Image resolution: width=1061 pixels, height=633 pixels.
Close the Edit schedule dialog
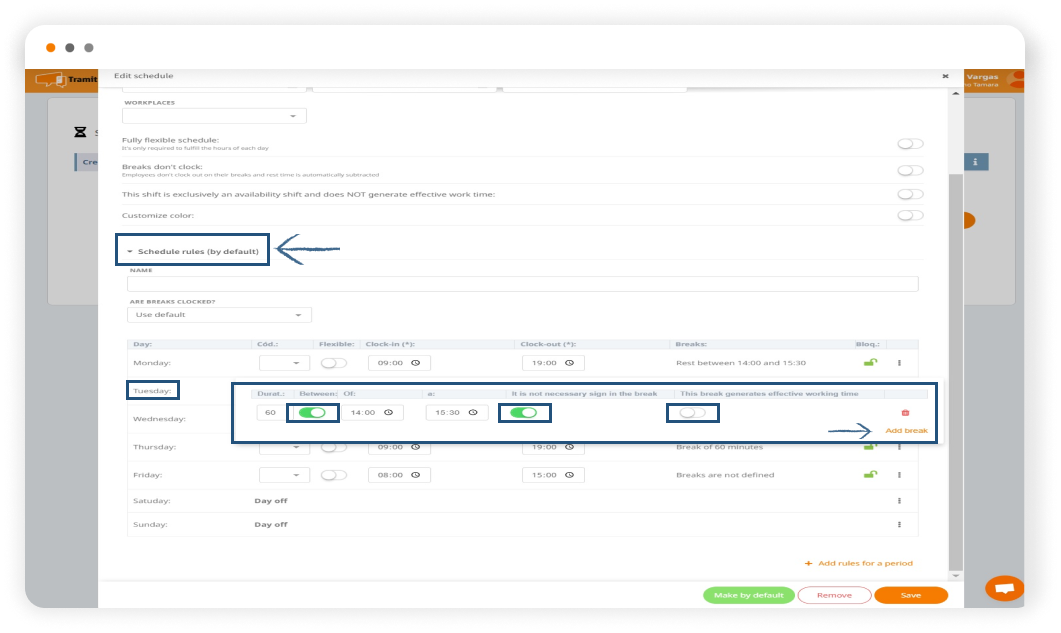pyautogui.click(x=945, y=76)
